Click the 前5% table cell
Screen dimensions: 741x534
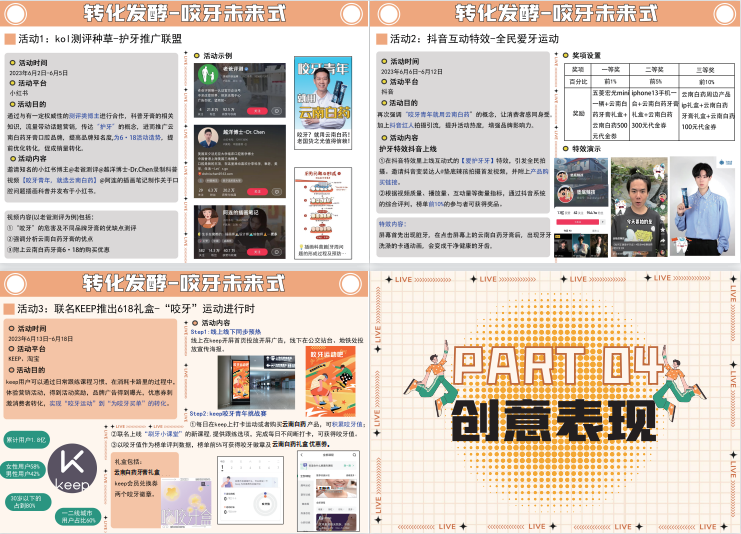tap(655, 81)
